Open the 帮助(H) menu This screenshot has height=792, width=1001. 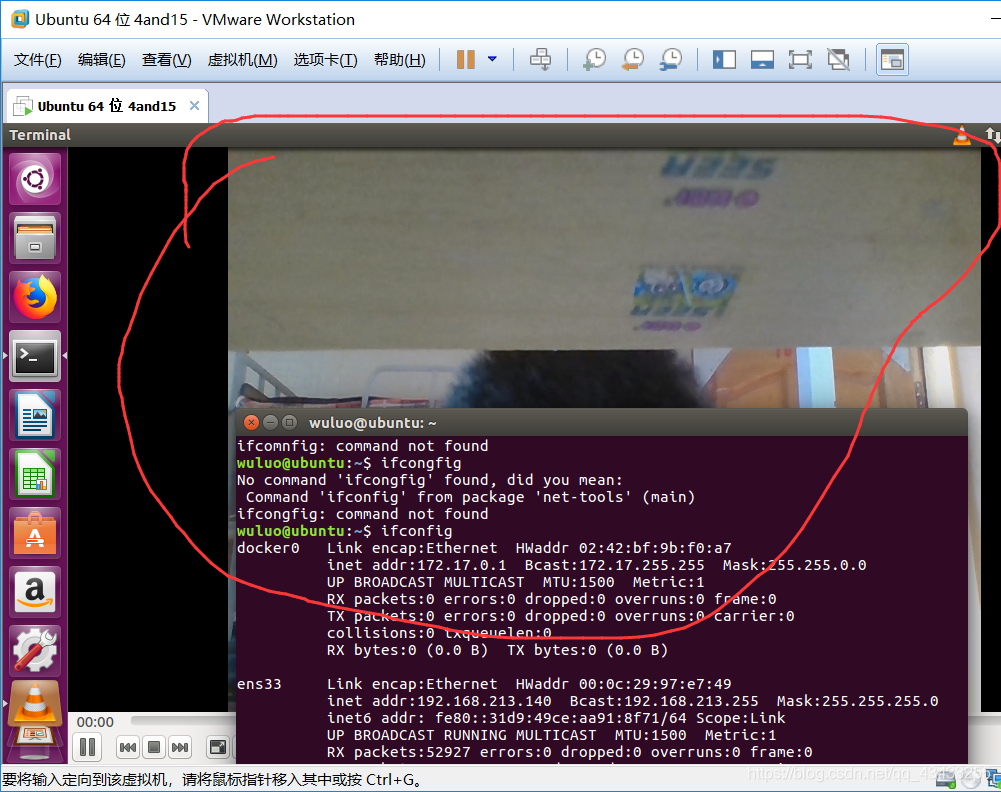(400, 60)
